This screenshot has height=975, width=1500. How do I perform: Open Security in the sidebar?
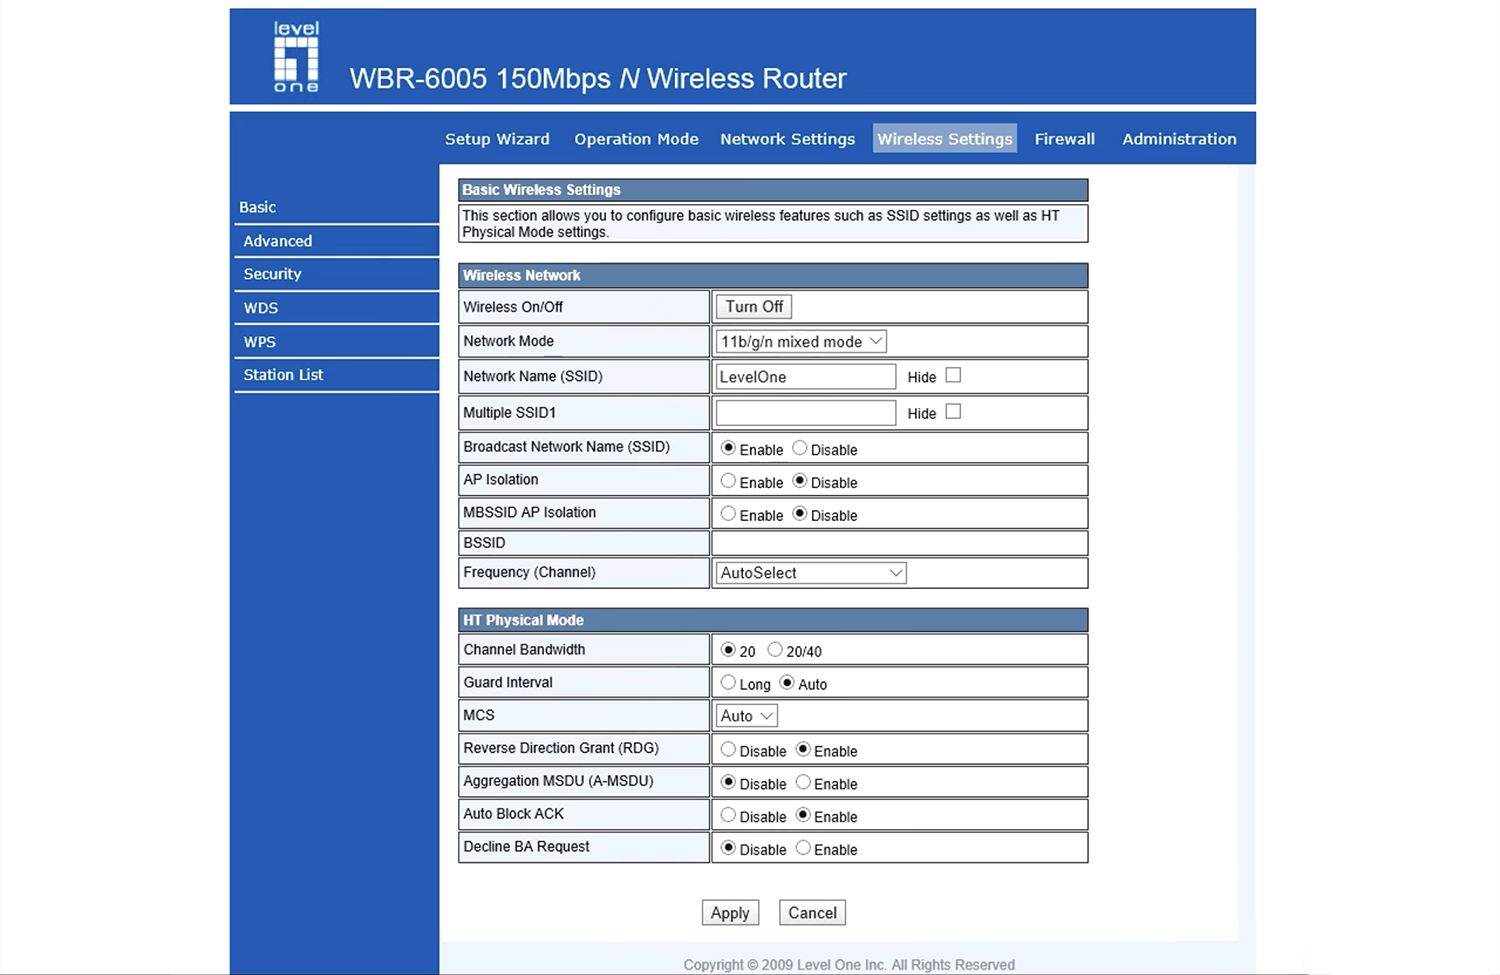tap(272, 274)
